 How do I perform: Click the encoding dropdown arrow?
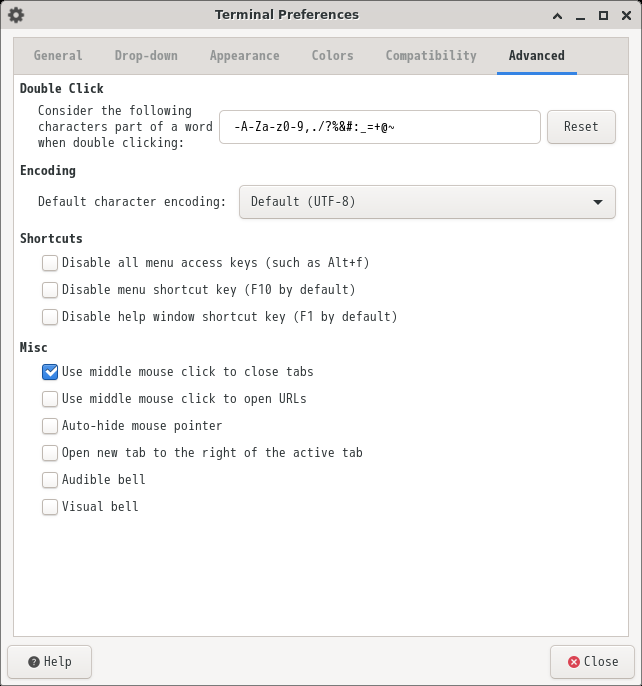pyautogui.click(x=598, y=202)
